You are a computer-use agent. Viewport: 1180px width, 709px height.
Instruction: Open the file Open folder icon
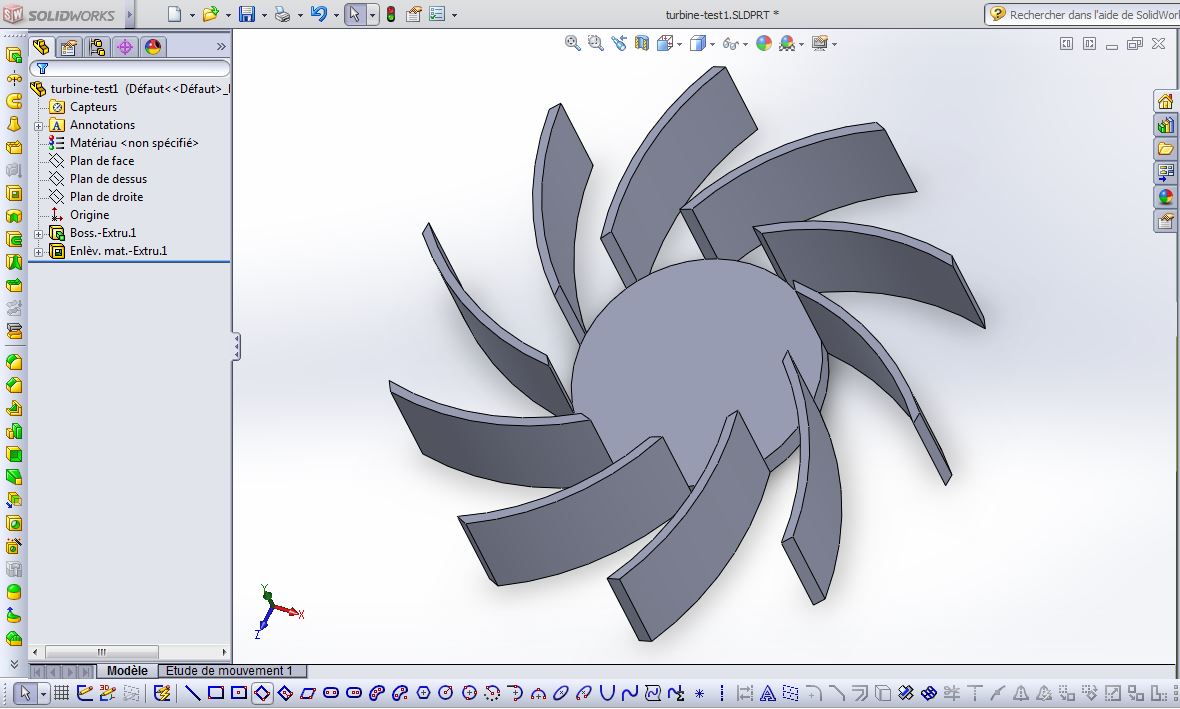pyautogui.click(x=211, y=14)
